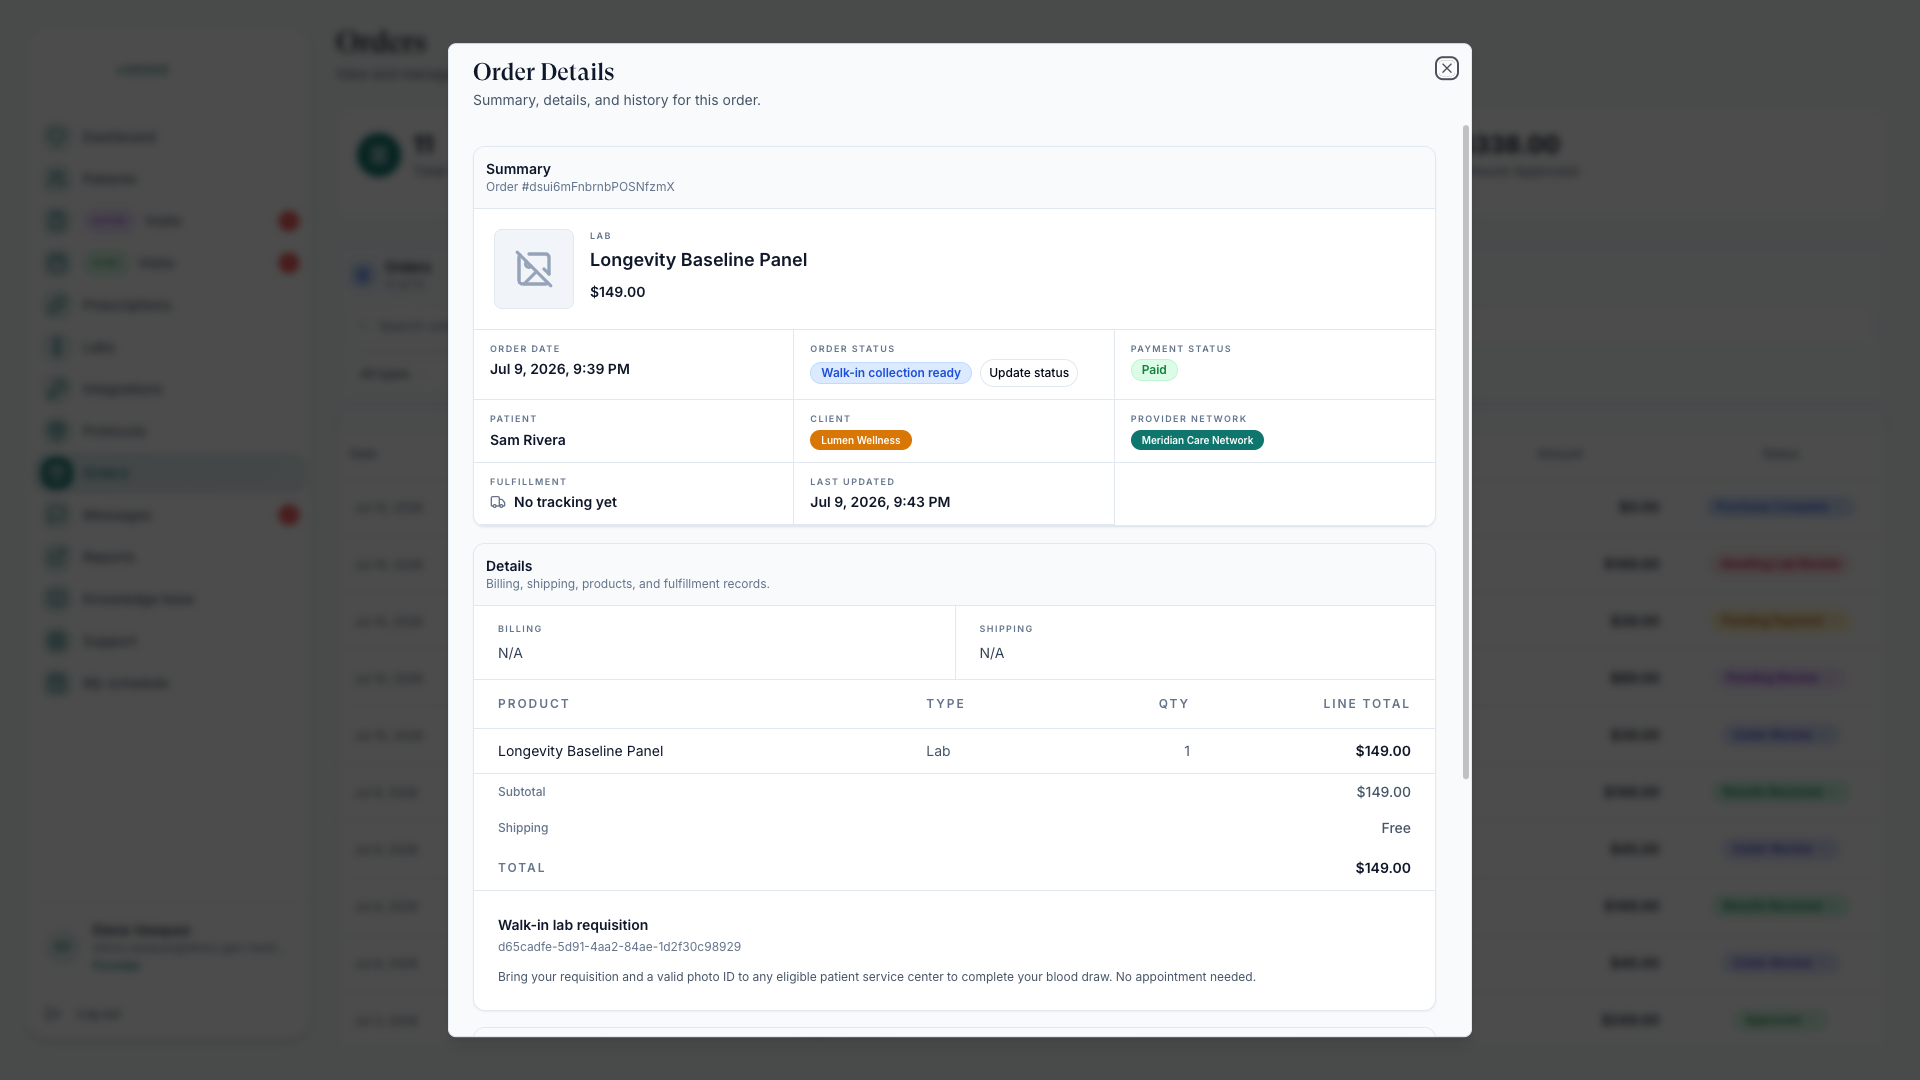Click the missing product image placeholder icon
Viewport: 1920px width, 1080px height.
(534, 269)
